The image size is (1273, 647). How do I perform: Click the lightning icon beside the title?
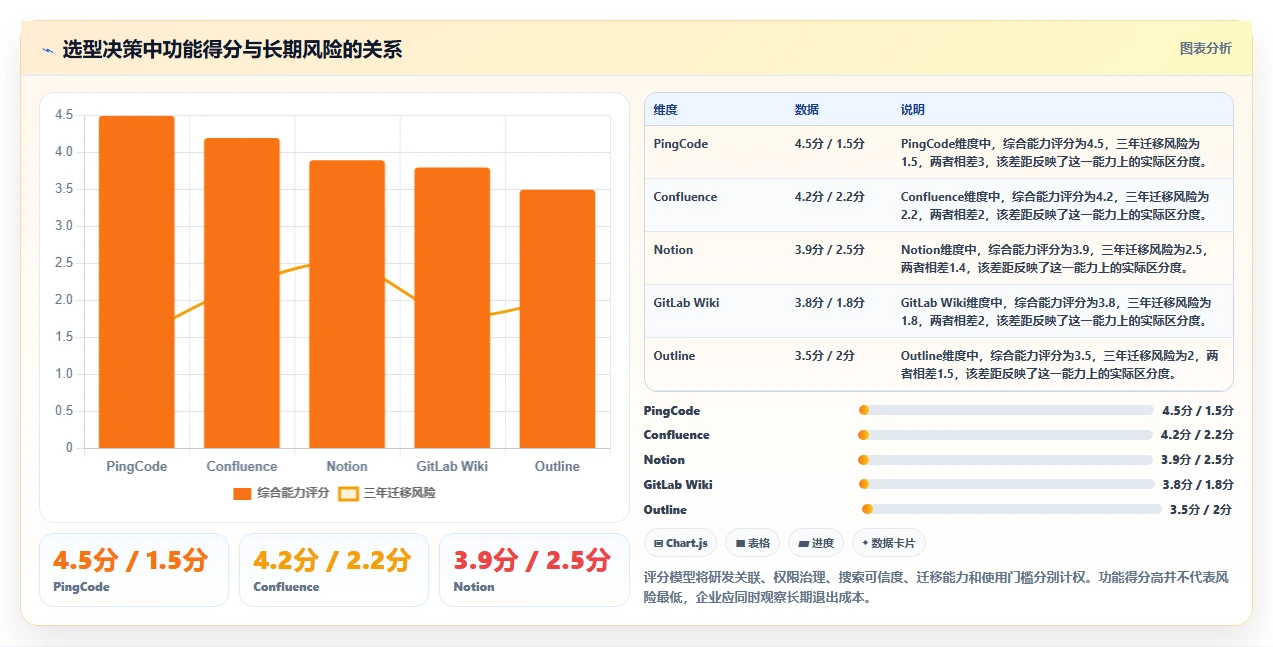(x=47, y=50)
